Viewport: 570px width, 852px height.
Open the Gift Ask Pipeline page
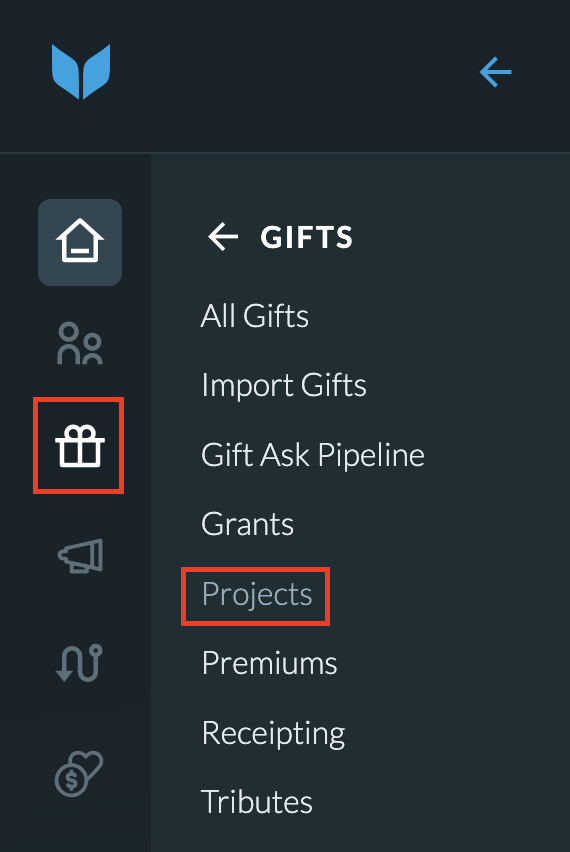tap(313, 455)
